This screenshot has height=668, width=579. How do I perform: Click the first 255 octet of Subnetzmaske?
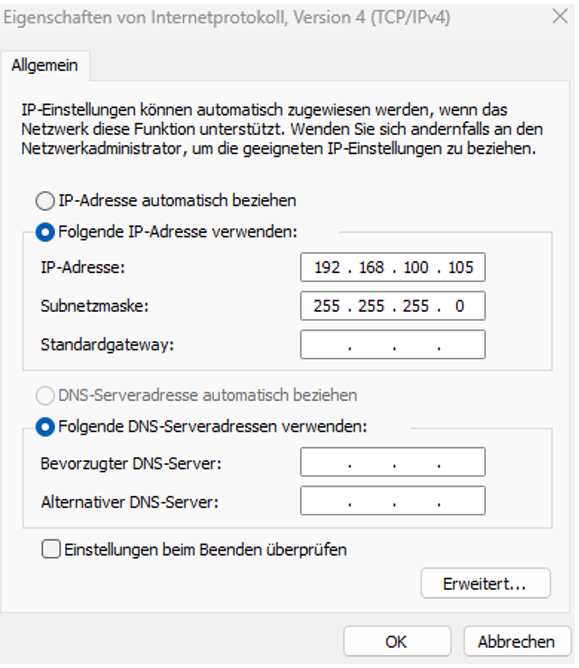327,306
